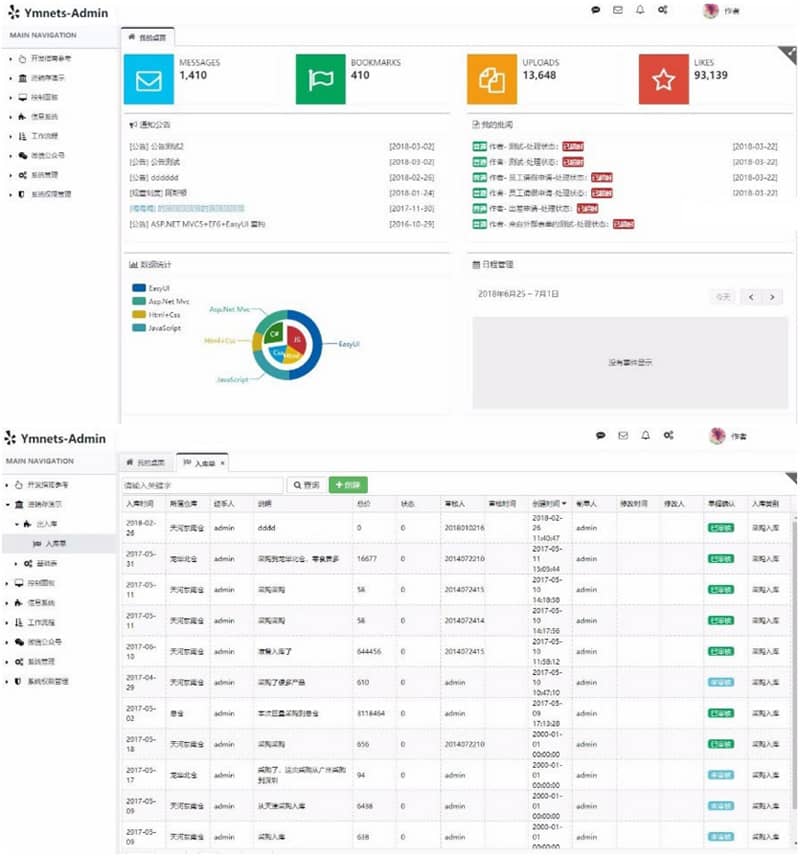
Task: Switch to home tab on lower page
Action: point(146,463)
